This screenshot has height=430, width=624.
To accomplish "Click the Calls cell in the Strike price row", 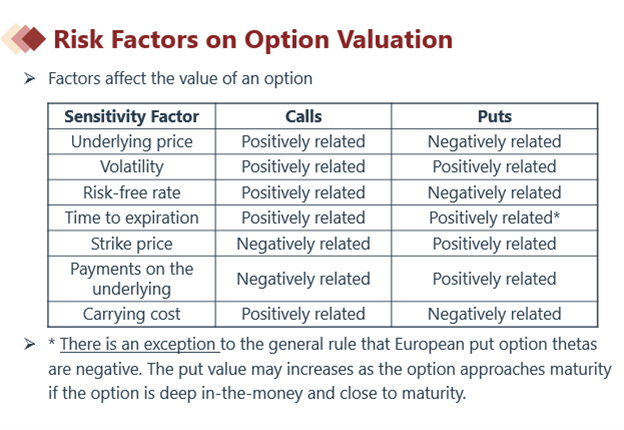I will [x=303, y=243].
